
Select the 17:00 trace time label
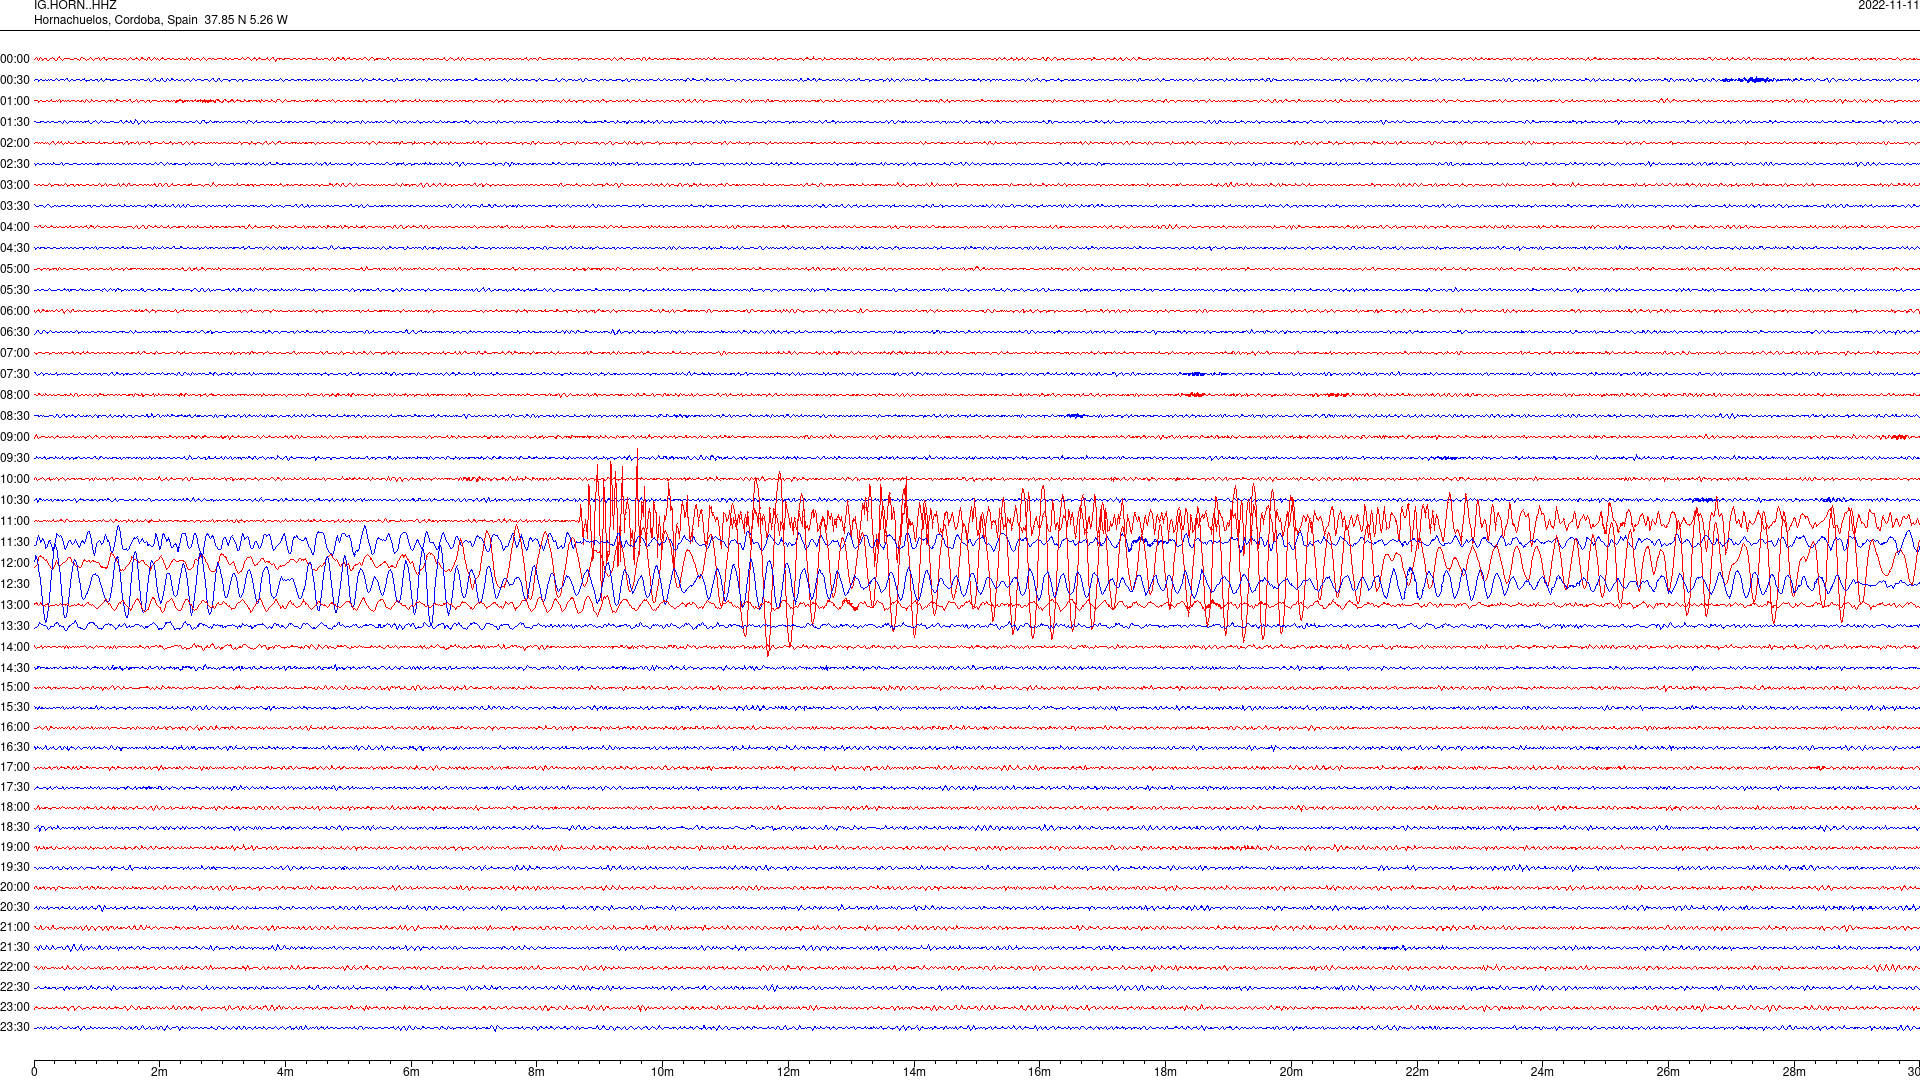tap(15, 767)
